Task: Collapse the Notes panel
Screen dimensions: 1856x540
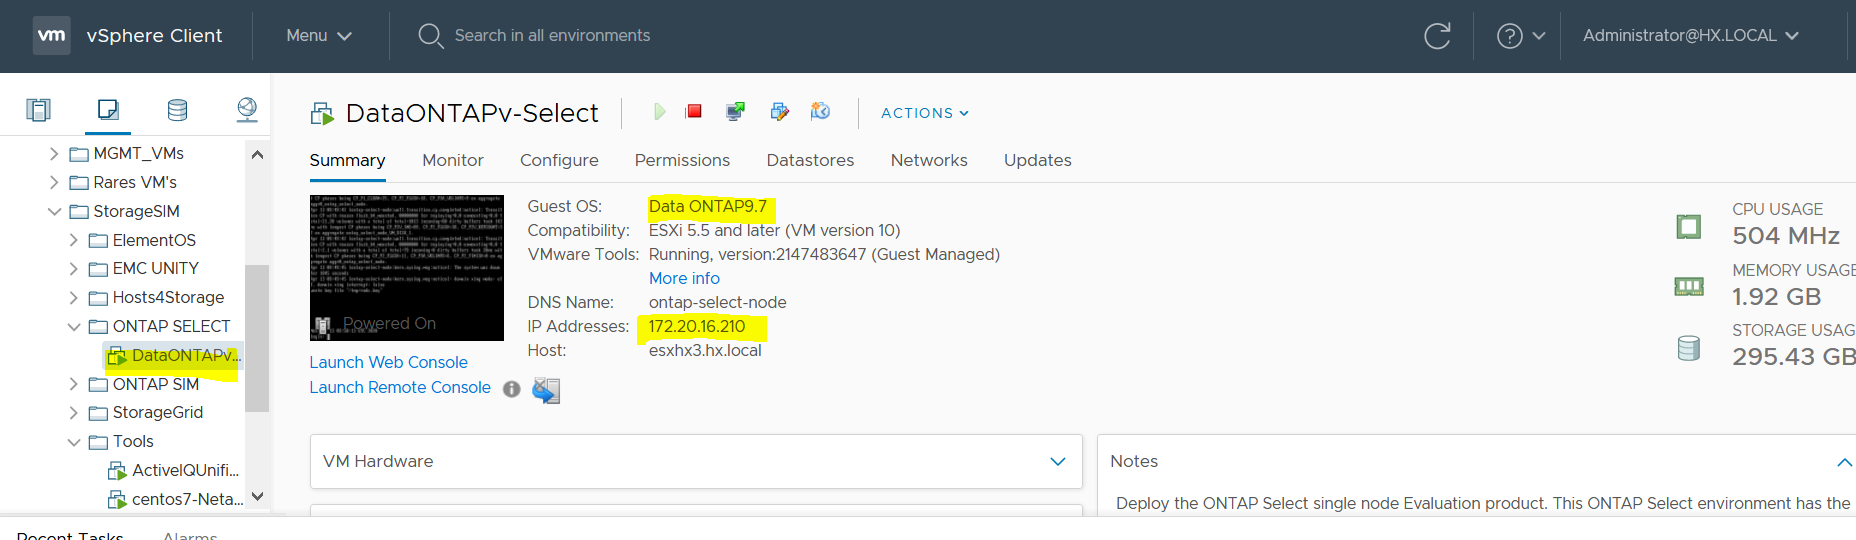Action: (1844, 461)
